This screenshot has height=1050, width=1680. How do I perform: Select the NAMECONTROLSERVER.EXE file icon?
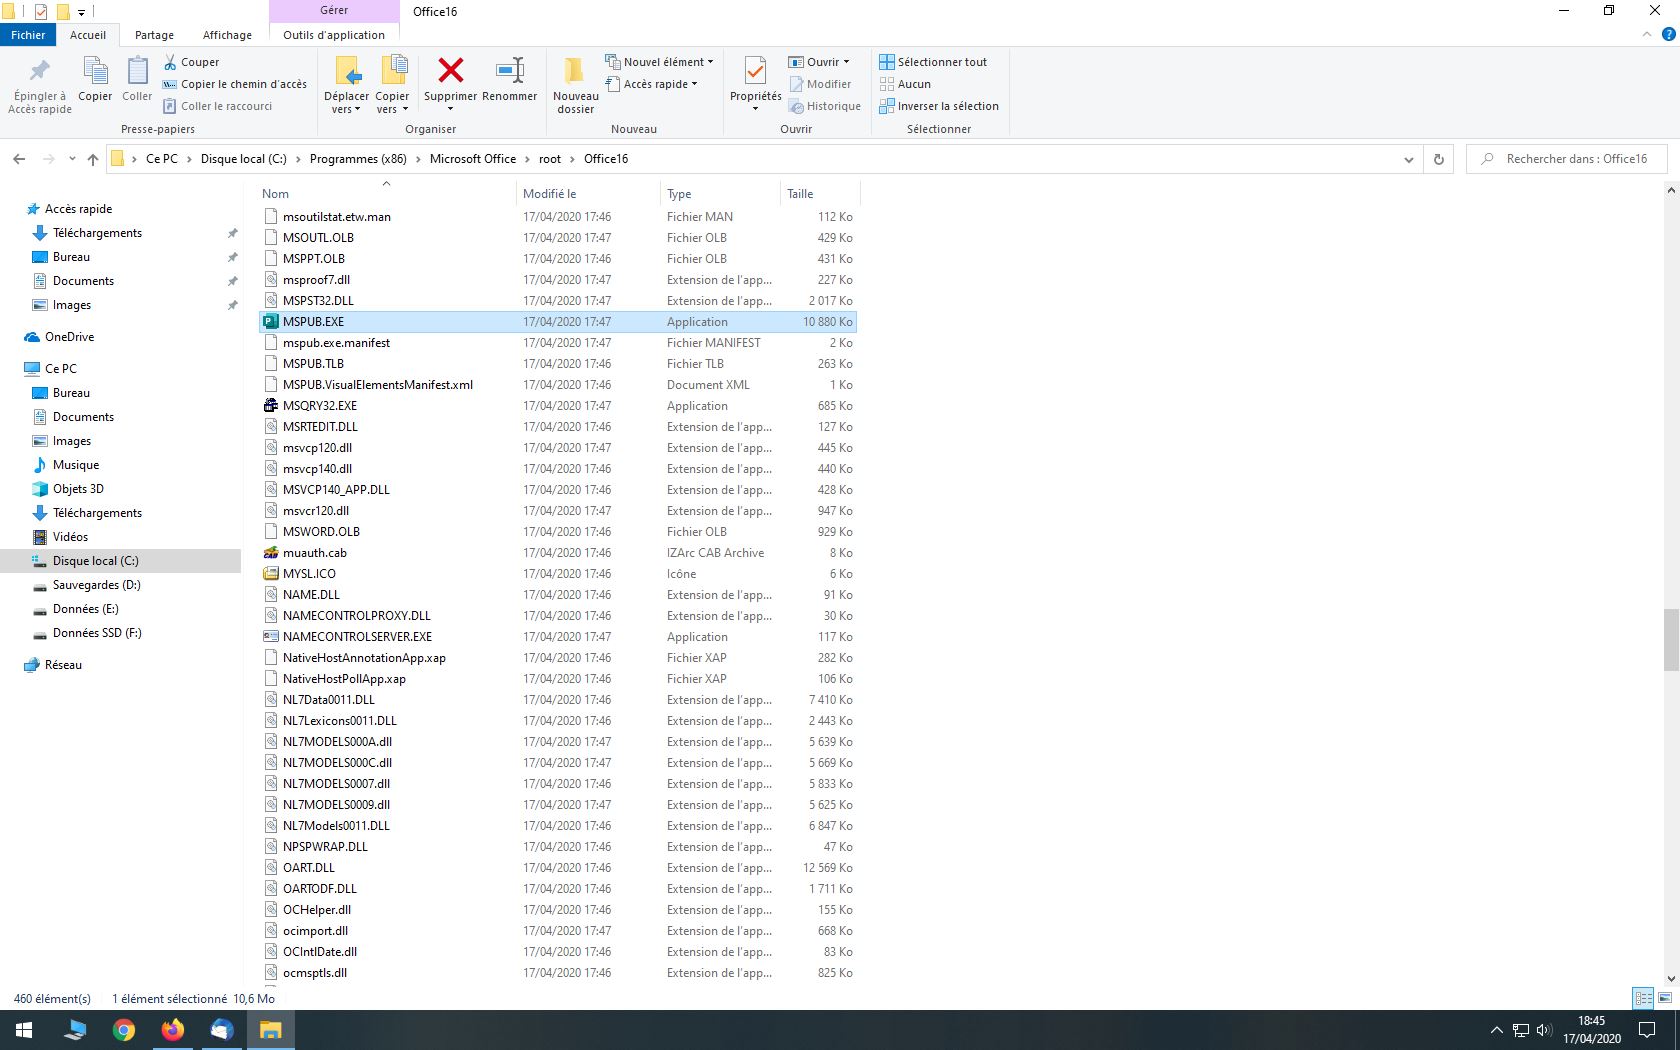pyautogui.click(x=270, y=637)
